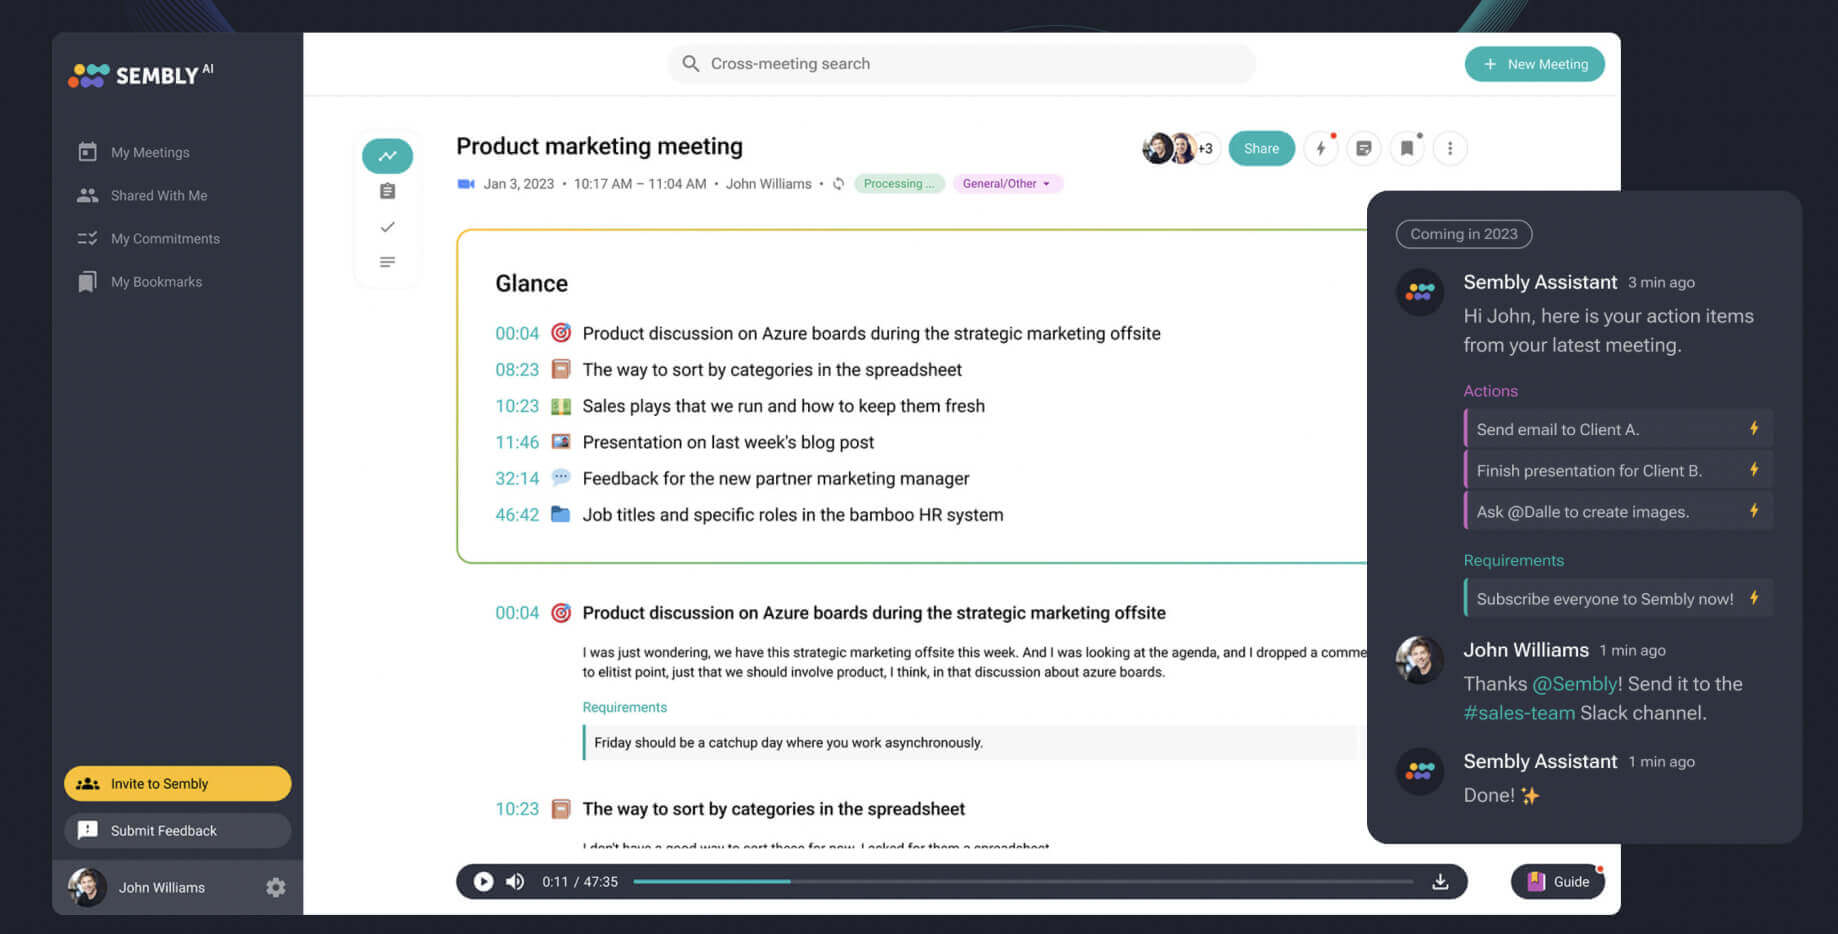Open My Commitments in sidebar

pyautogui.click(x=164, y=238)
